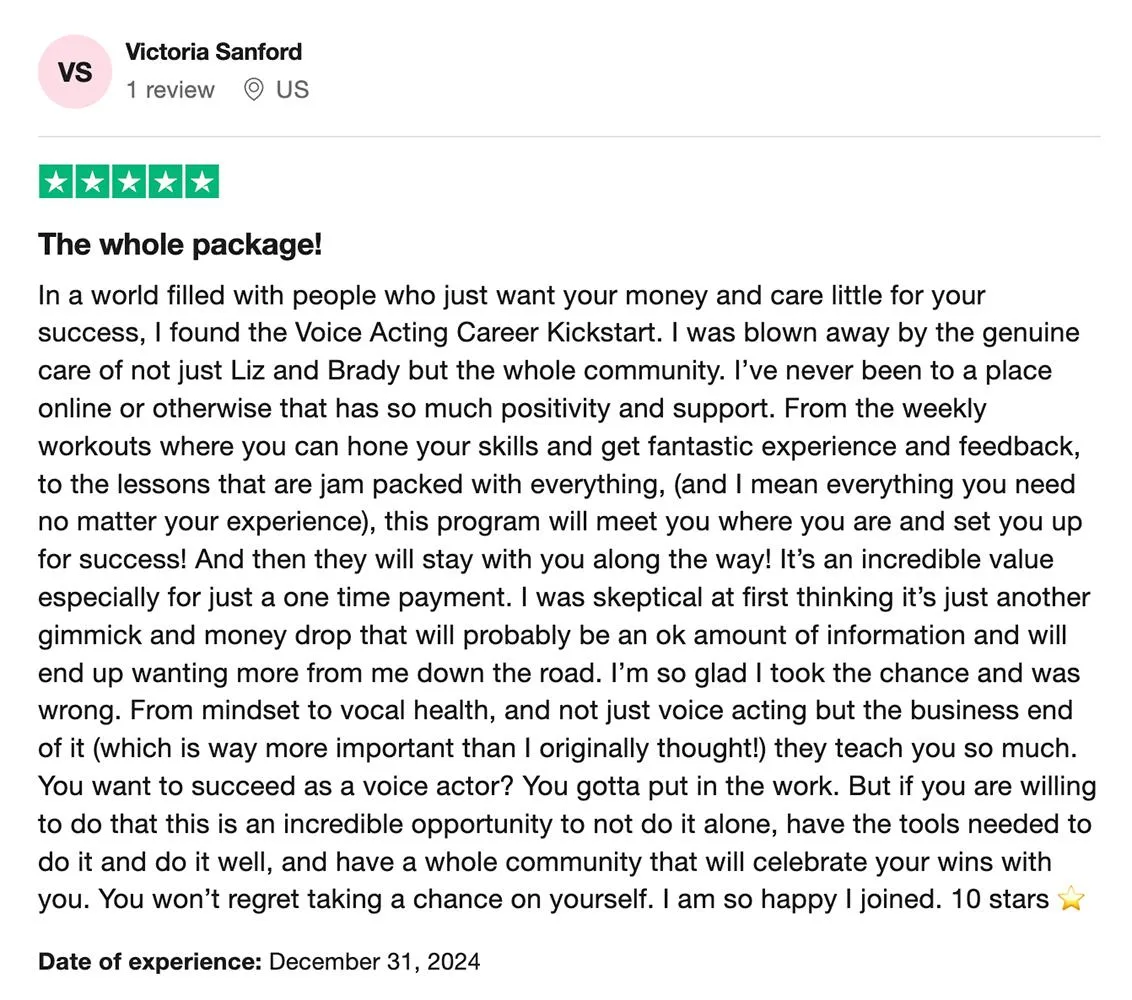Click the second green rating star
1132x1000 pixels.
(x=92, y=182)
